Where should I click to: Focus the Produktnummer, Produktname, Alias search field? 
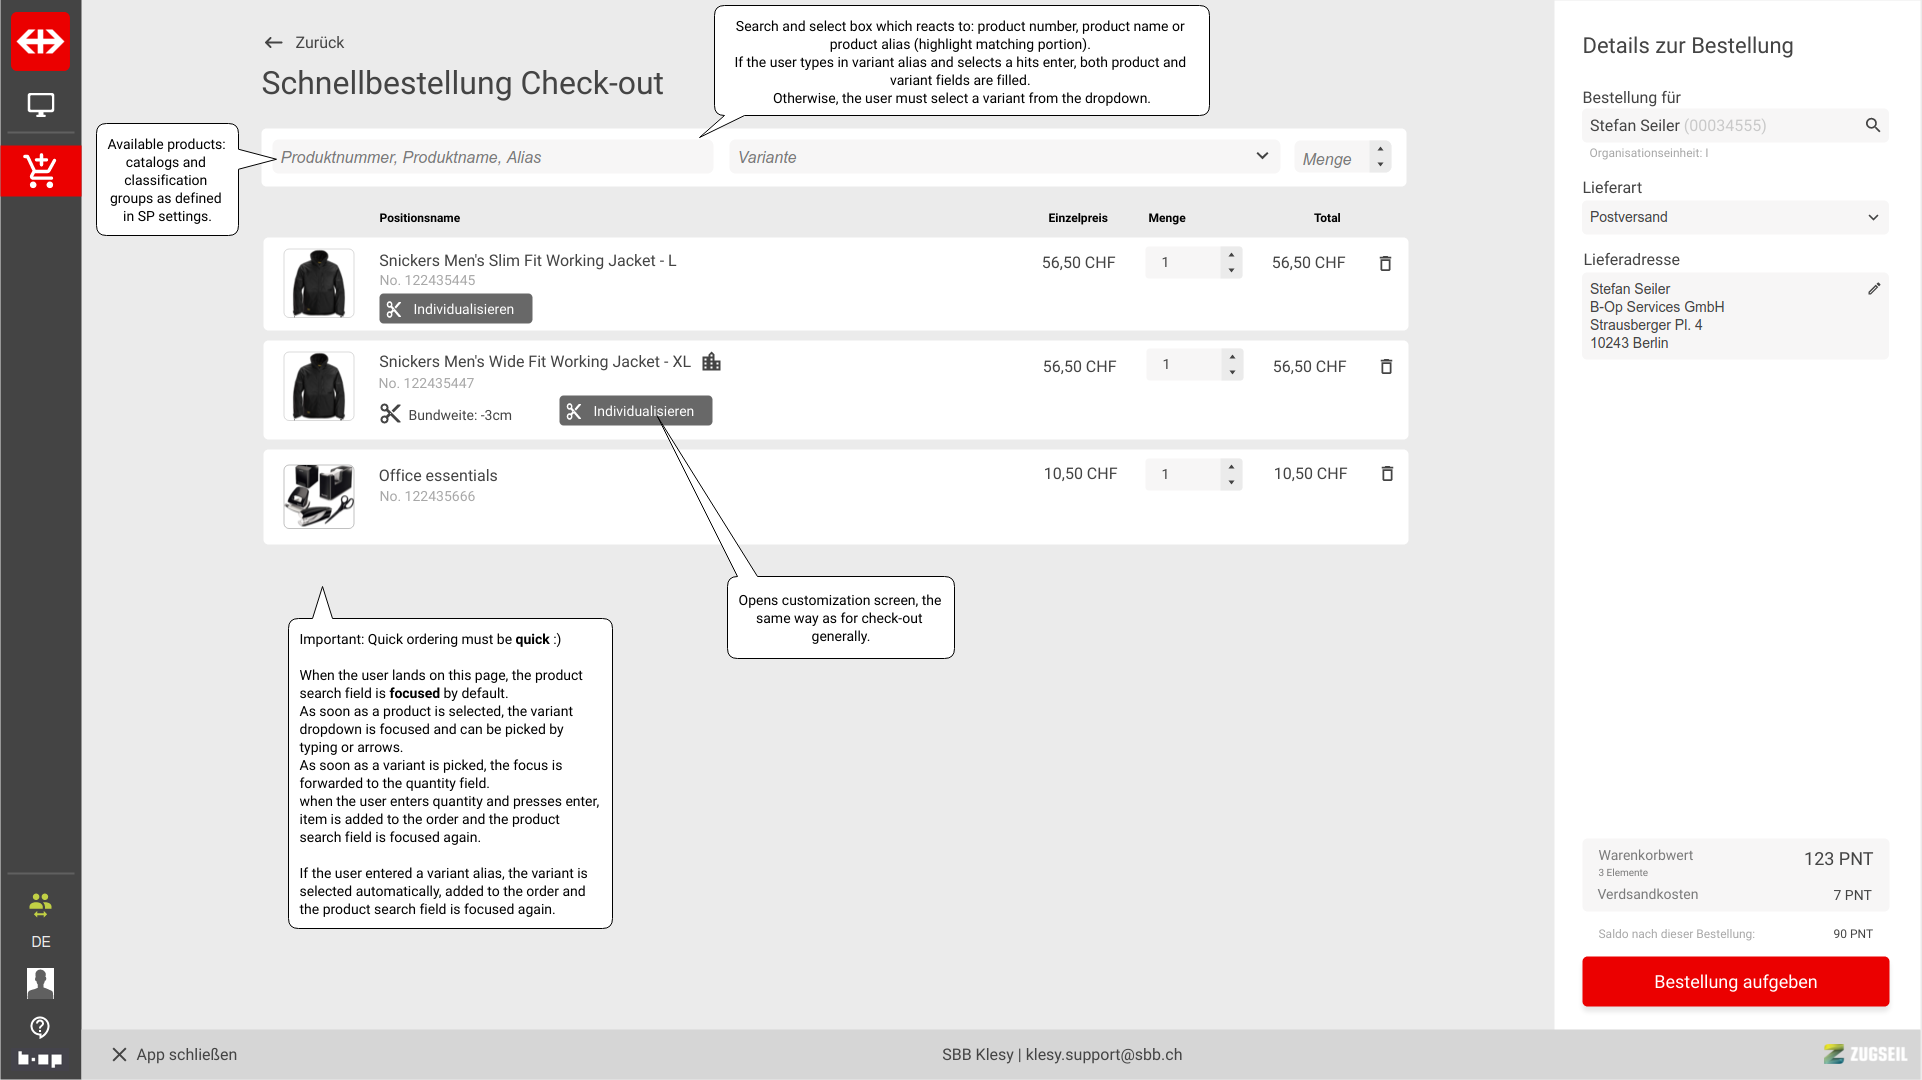pos(493,157)
